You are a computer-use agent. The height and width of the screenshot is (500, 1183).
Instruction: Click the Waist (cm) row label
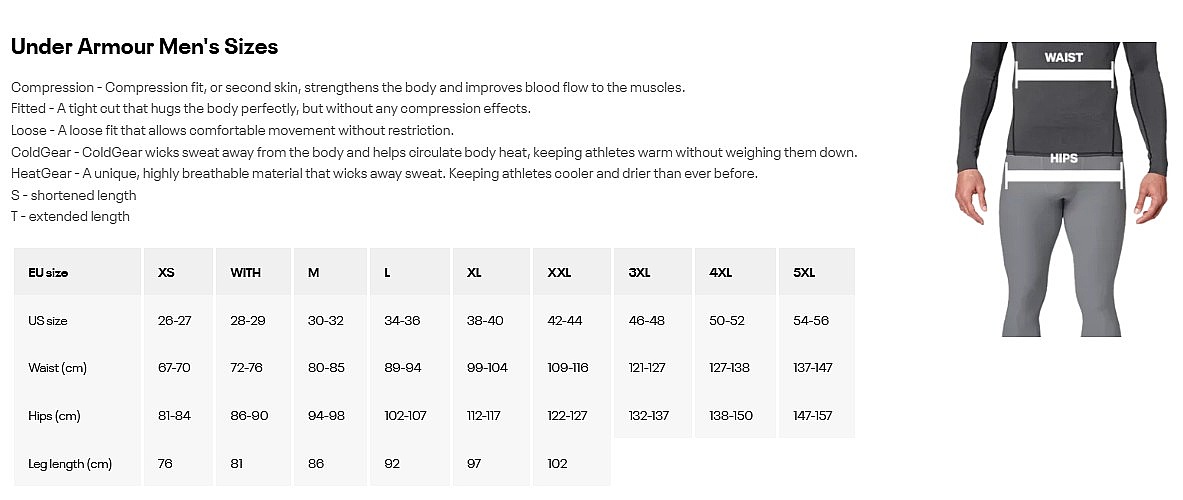[x=57, y=368]
